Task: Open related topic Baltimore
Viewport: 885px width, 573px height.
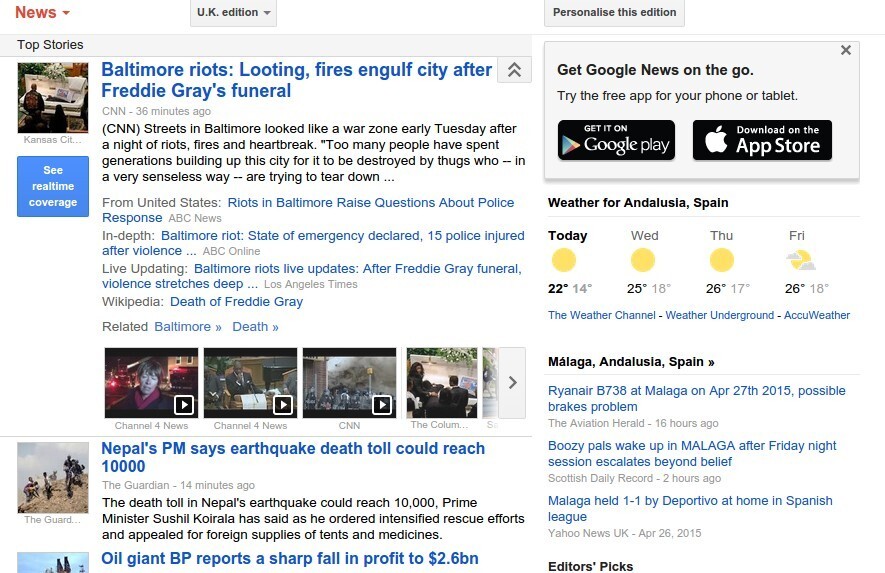Action: [x=188, y=327]
